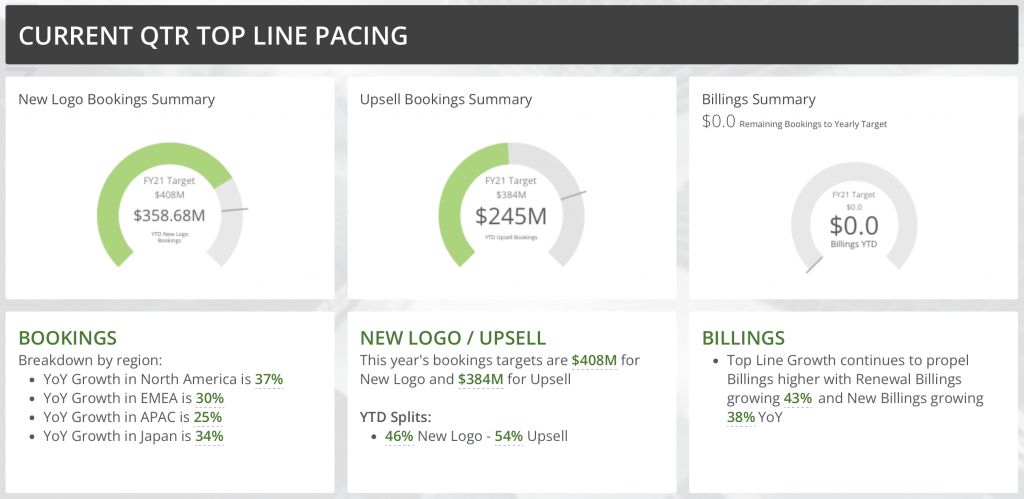
Task: Click the Billings Summary gauge dial
Action: tap(854, 217)
